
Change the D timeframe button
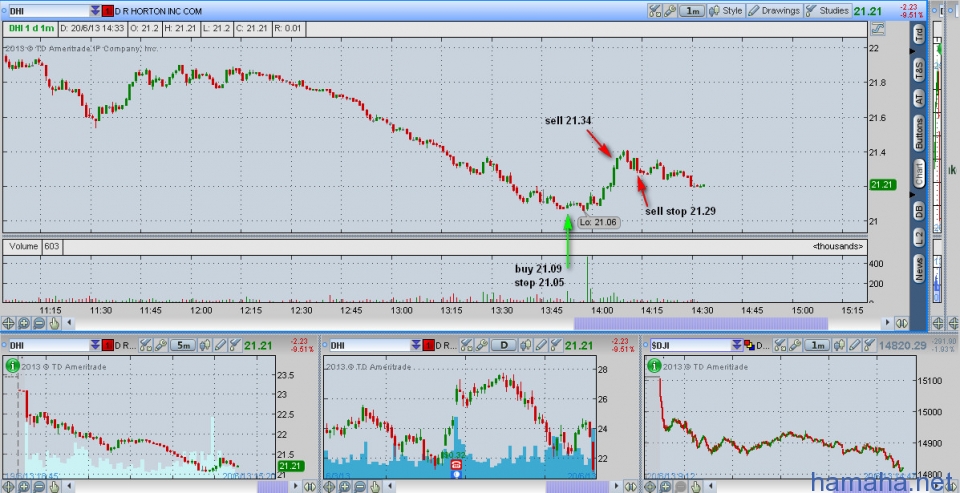tap(504, 345)
